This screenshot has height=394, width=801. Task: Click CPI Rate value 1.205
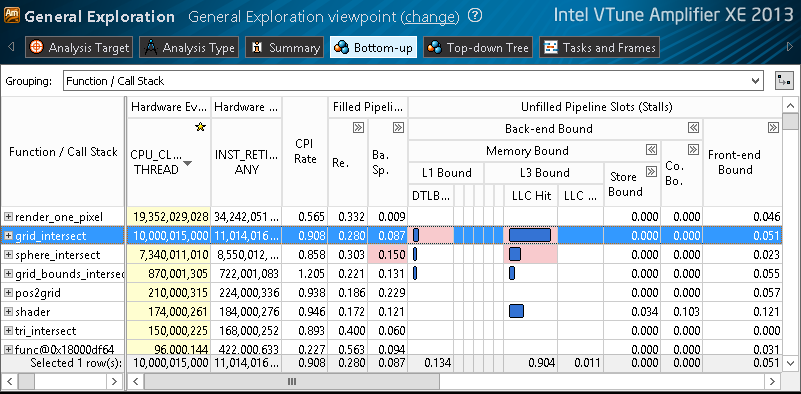pyautogui.click(x=305, y=273)
